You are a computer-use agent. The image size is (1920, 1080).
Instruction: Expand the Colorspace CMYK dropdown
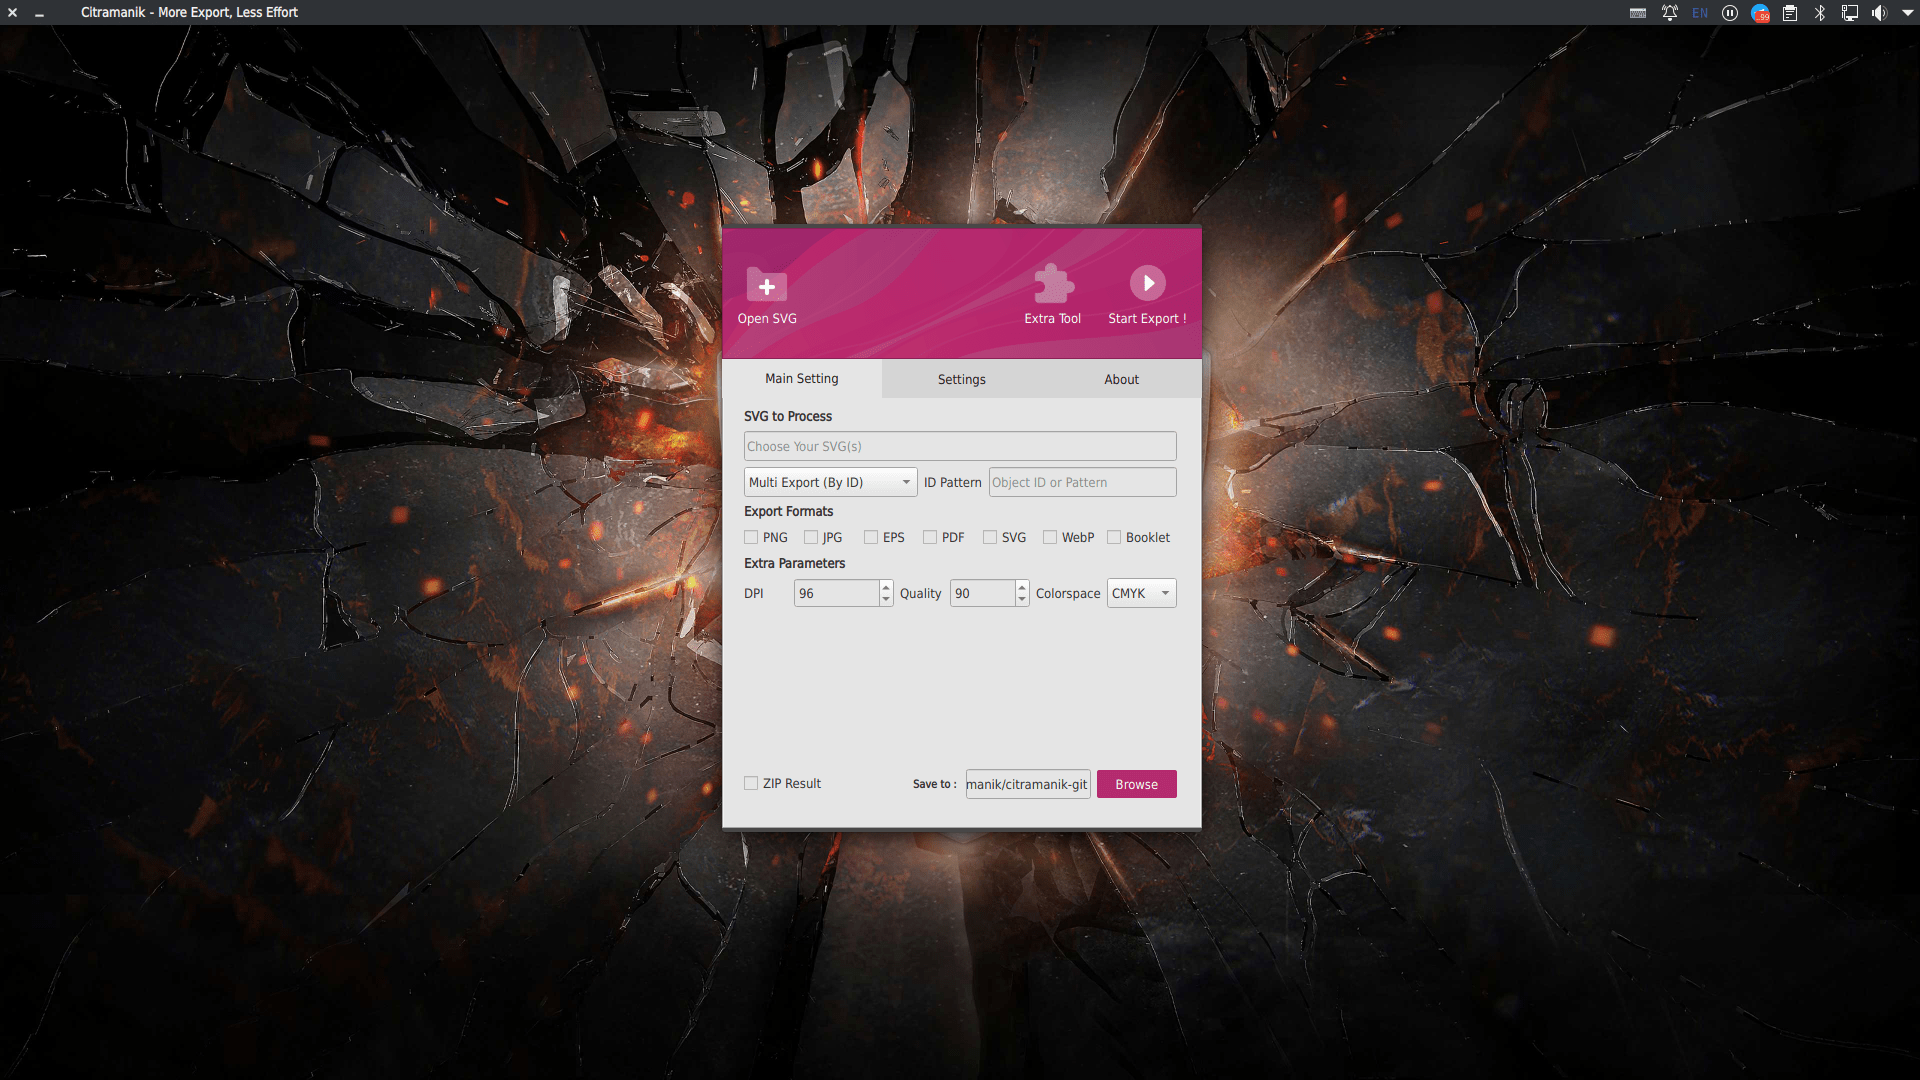click(1141, 593)
